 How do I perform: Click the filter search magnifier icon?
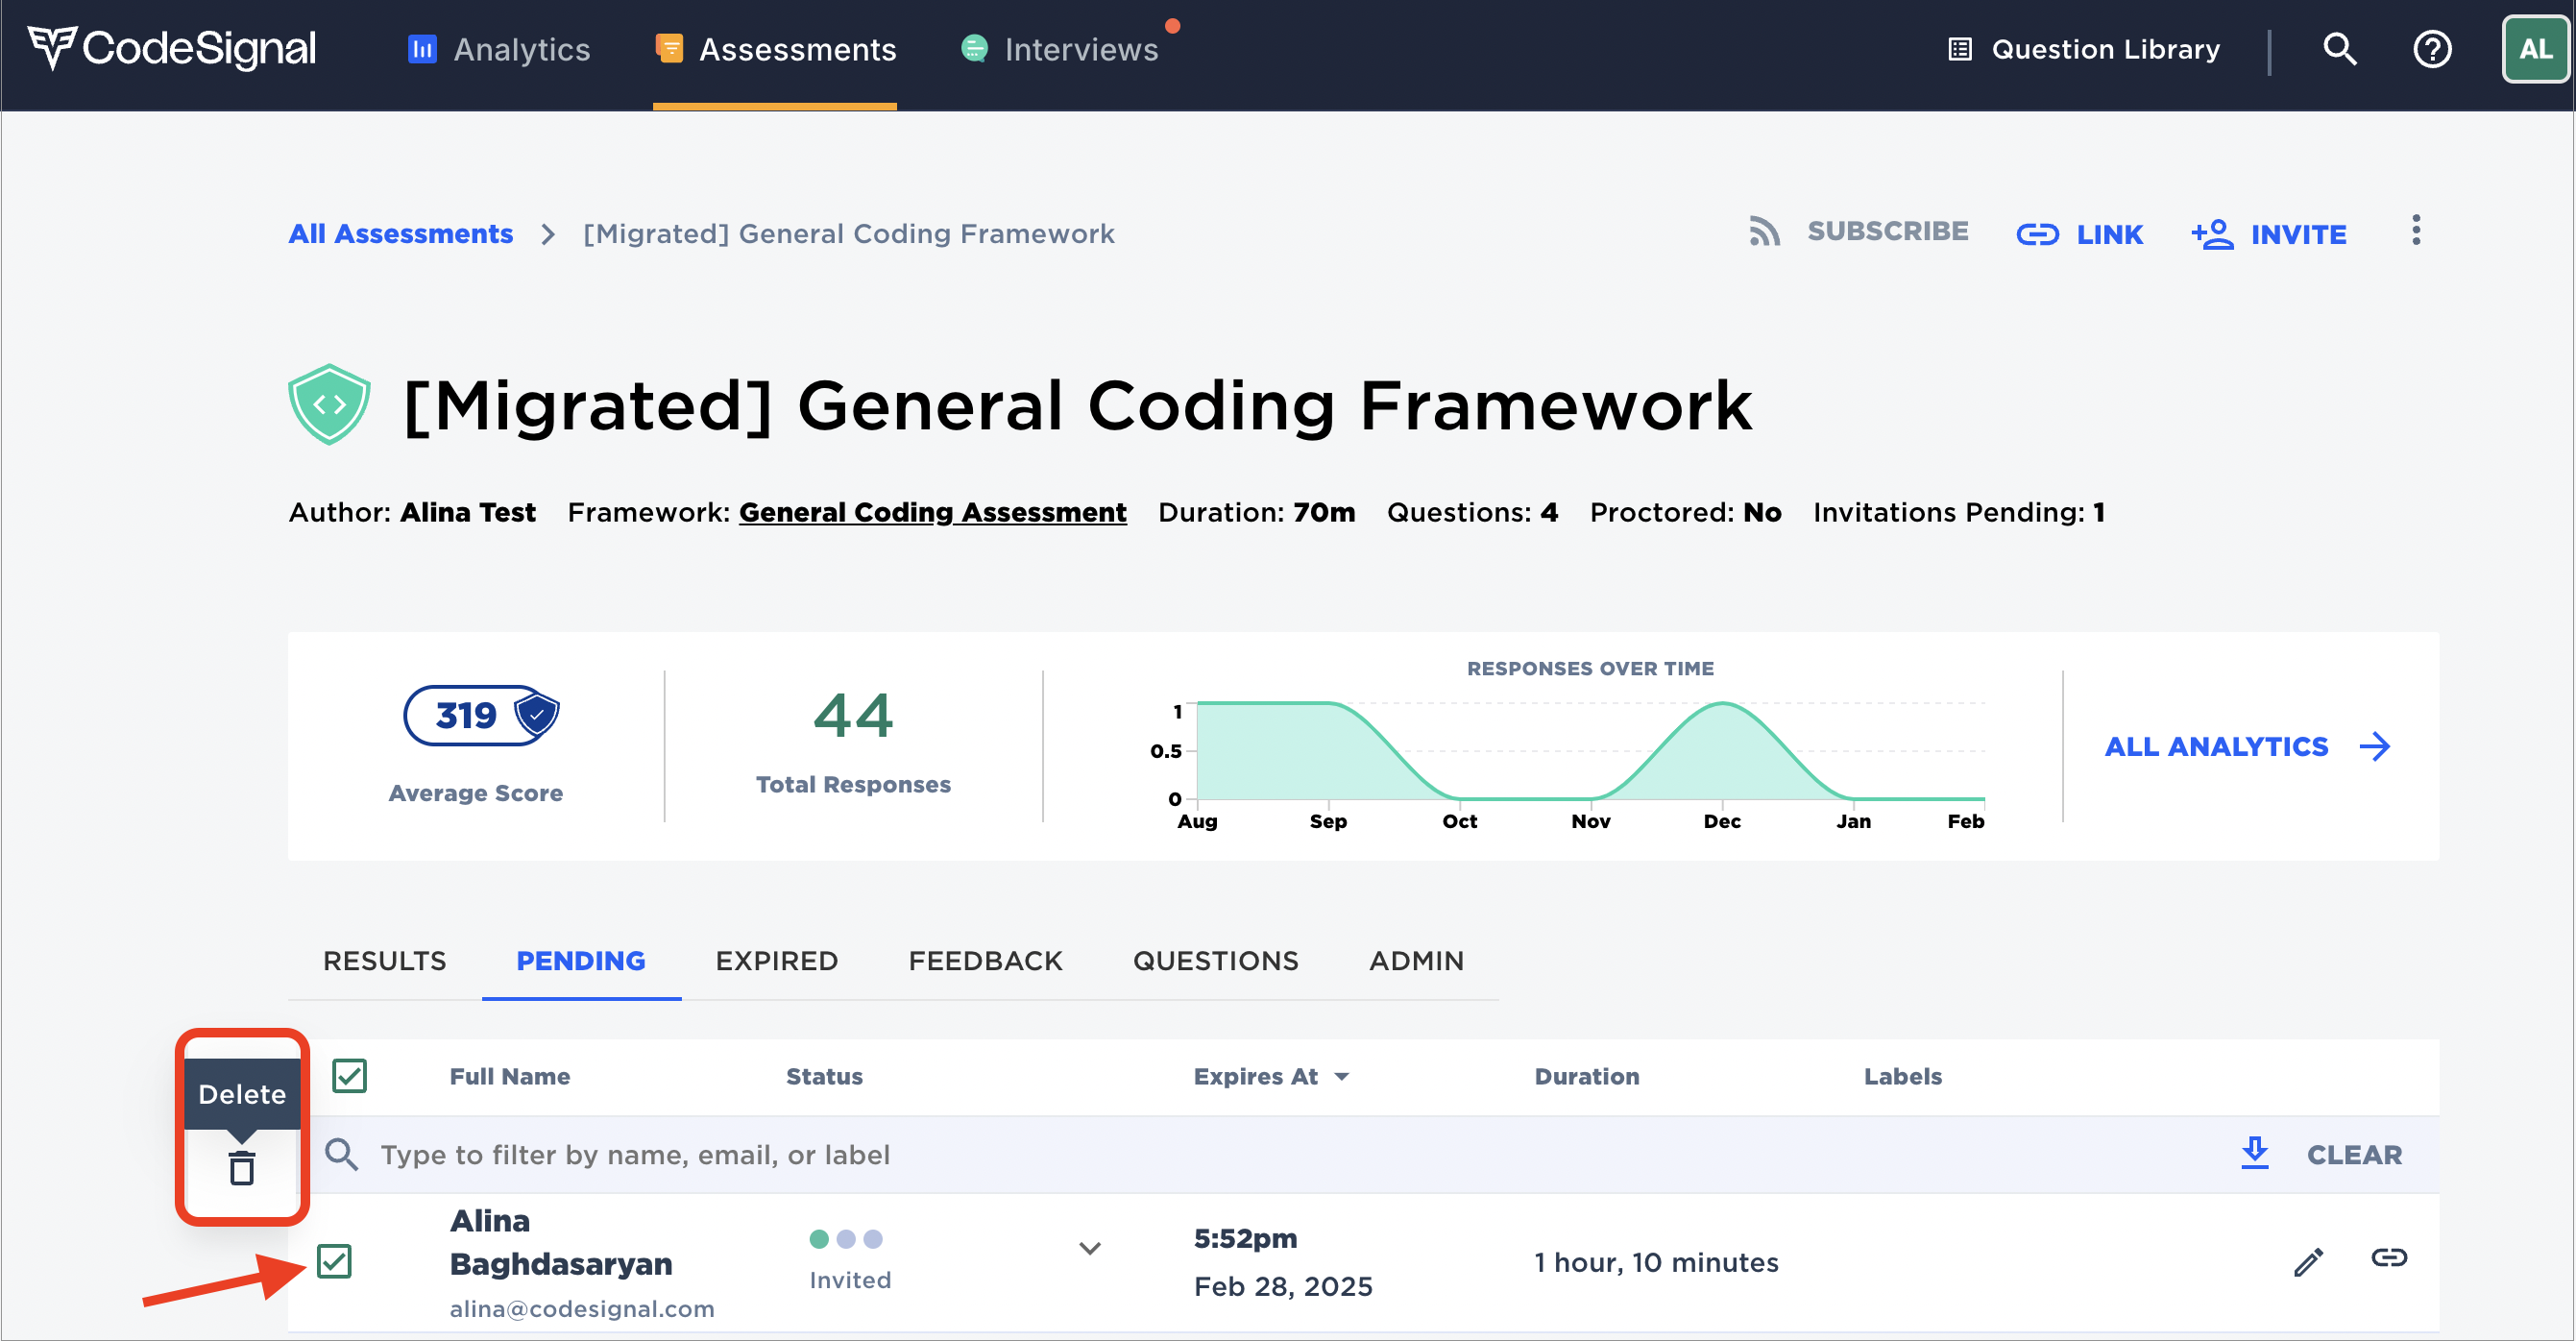point(342,1154)
